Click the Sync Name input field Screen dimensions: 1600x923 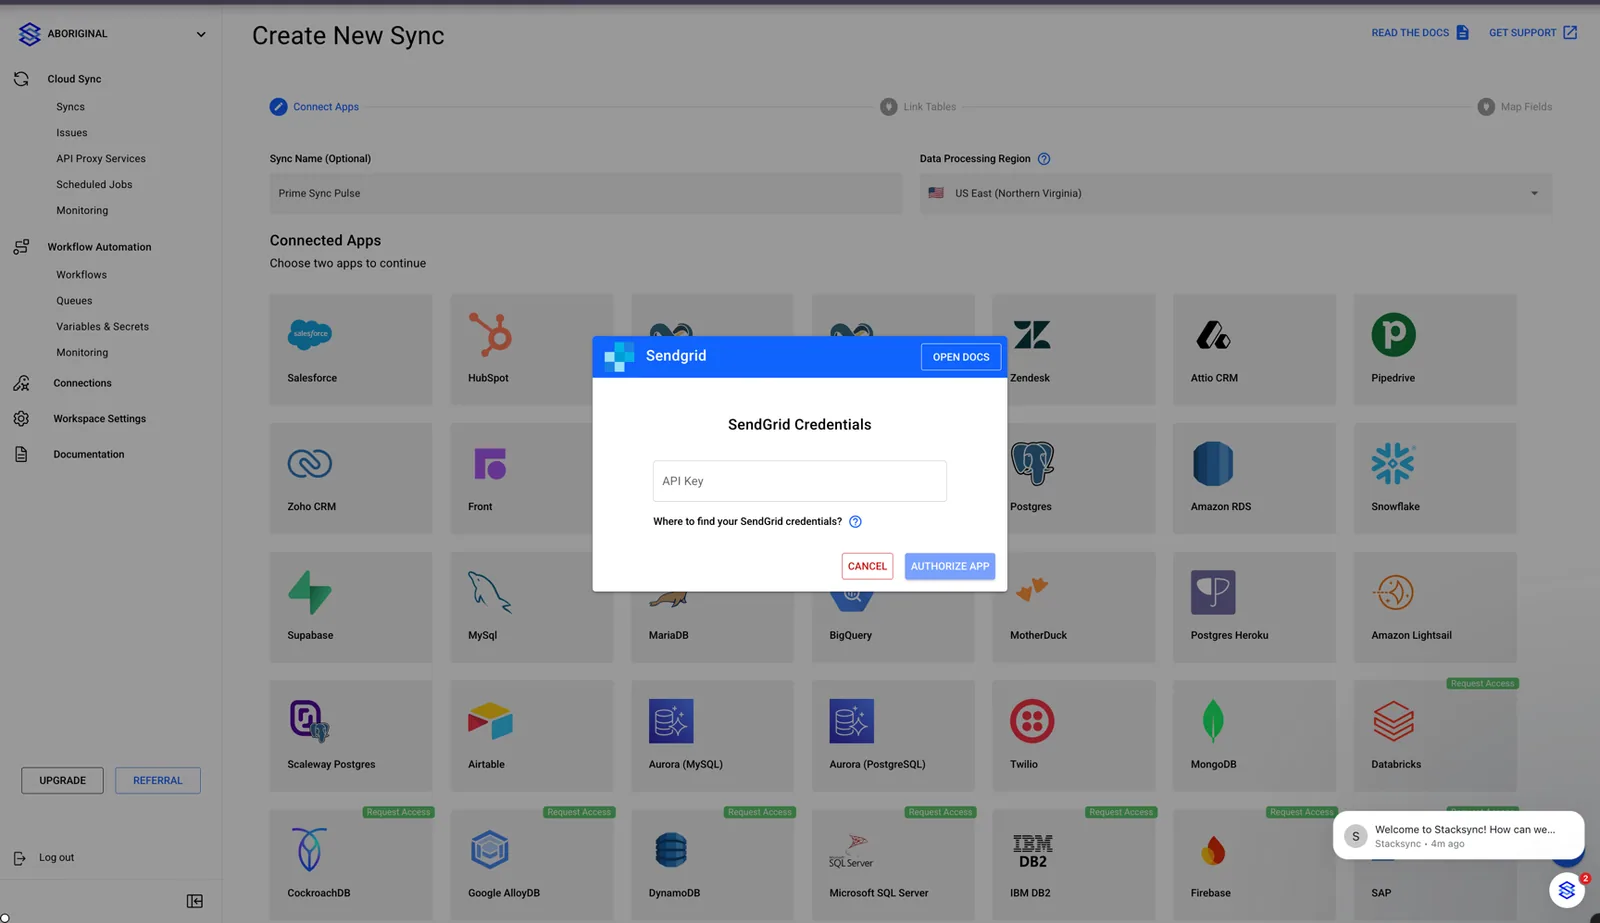click(586, 193)
